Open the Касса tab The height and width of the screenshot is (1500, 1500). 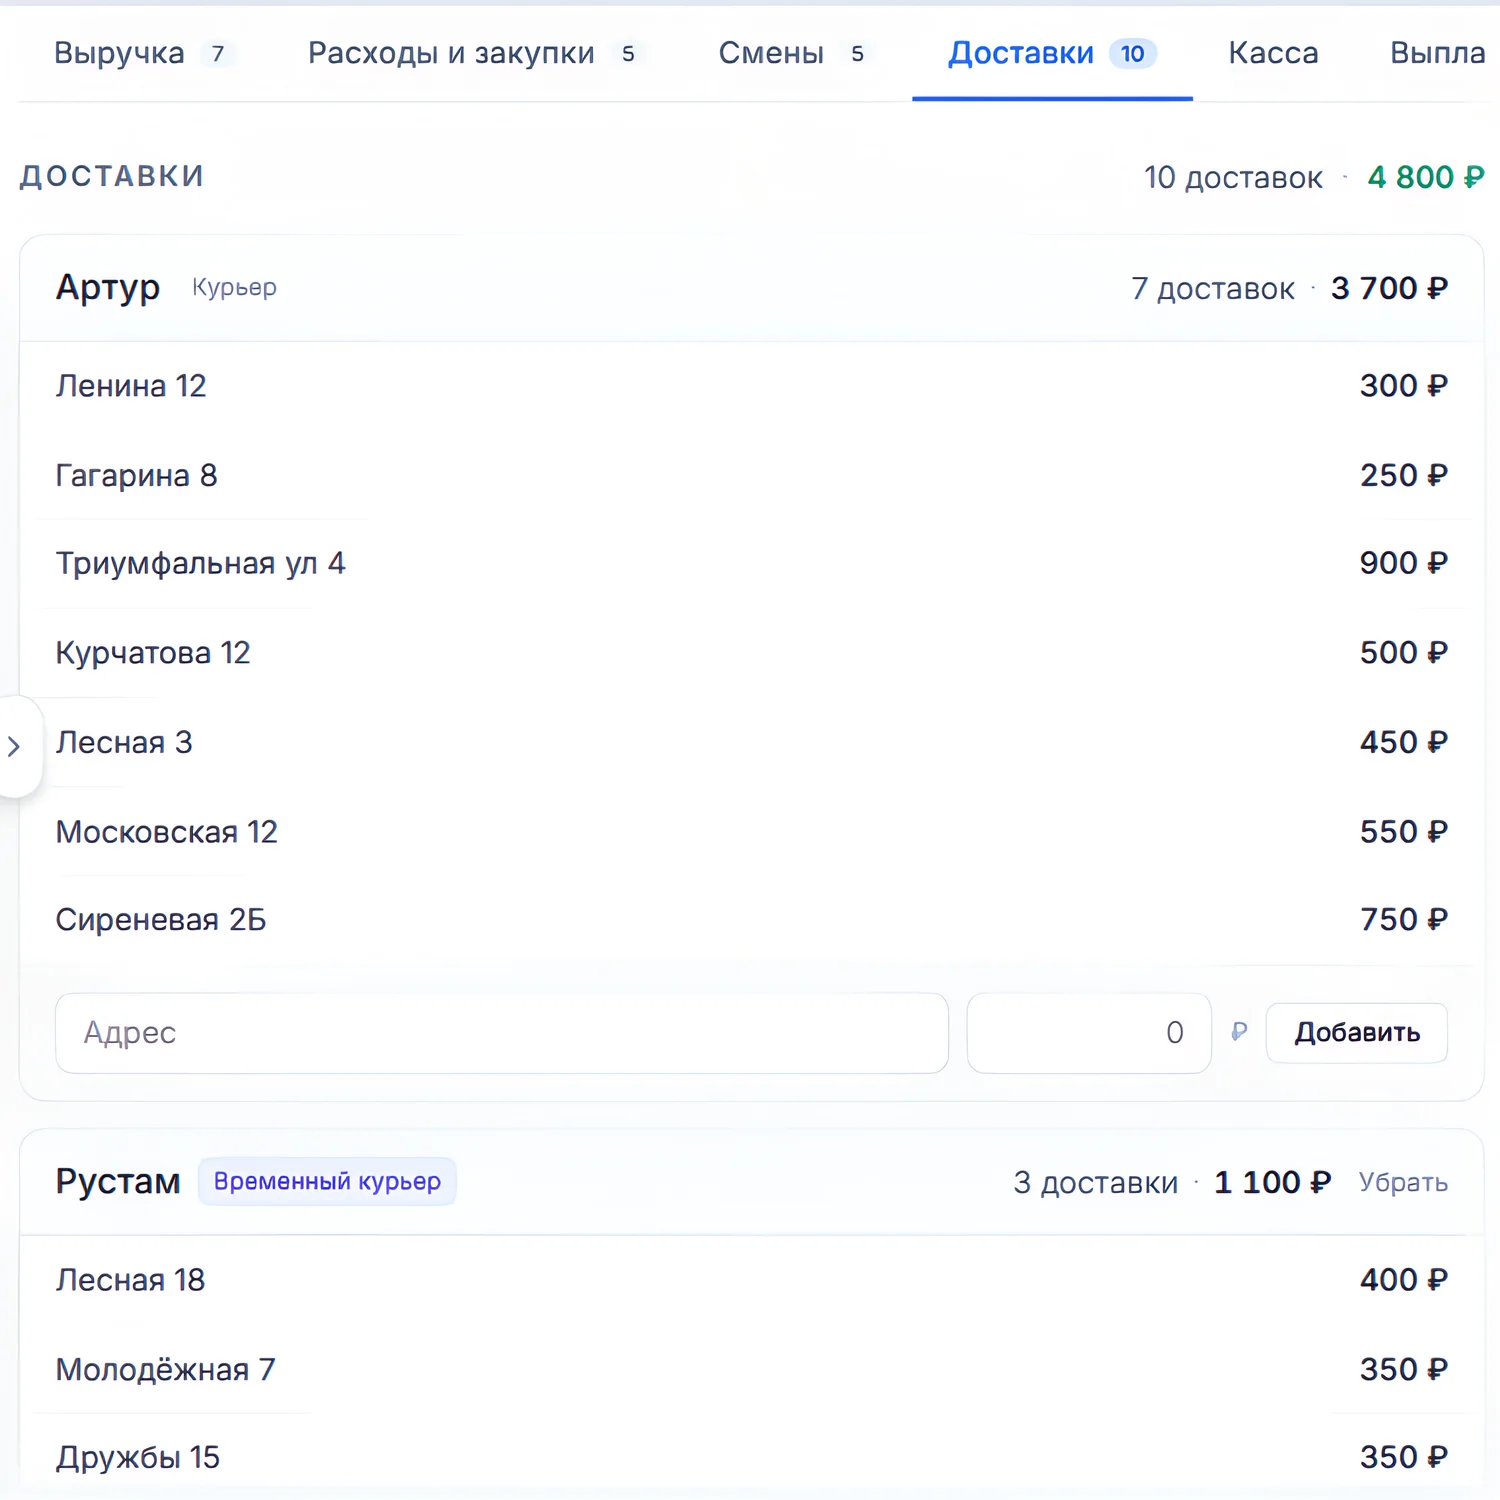pyautogui.click(x=1273, y=53)
